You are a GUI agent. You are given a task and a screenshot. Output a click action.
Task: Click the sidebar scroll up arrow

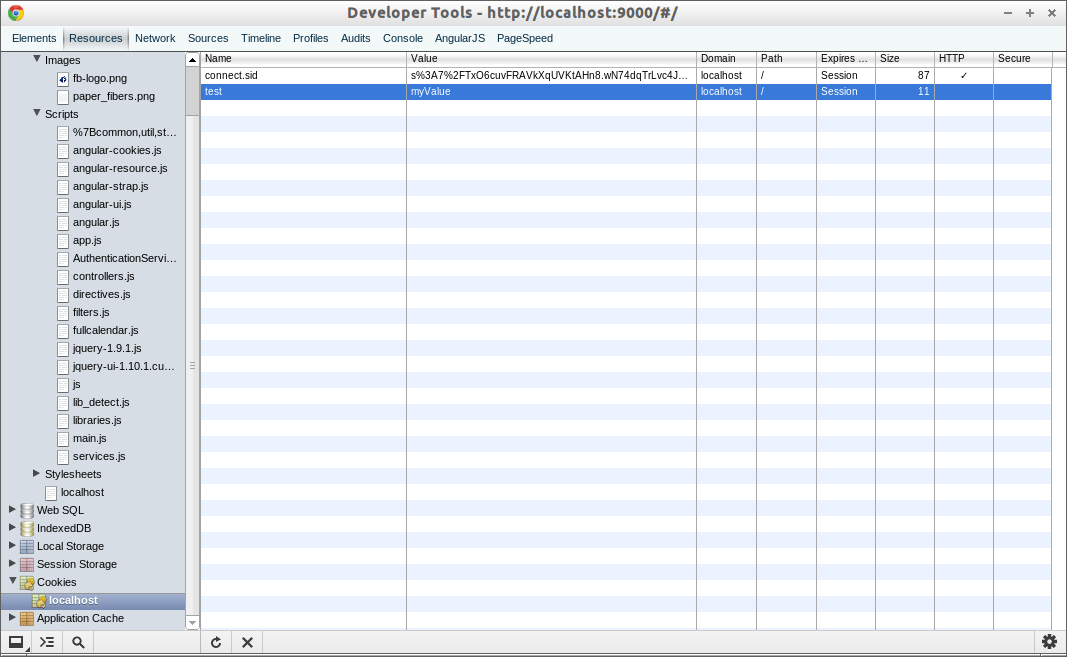[x=193, y=60]
